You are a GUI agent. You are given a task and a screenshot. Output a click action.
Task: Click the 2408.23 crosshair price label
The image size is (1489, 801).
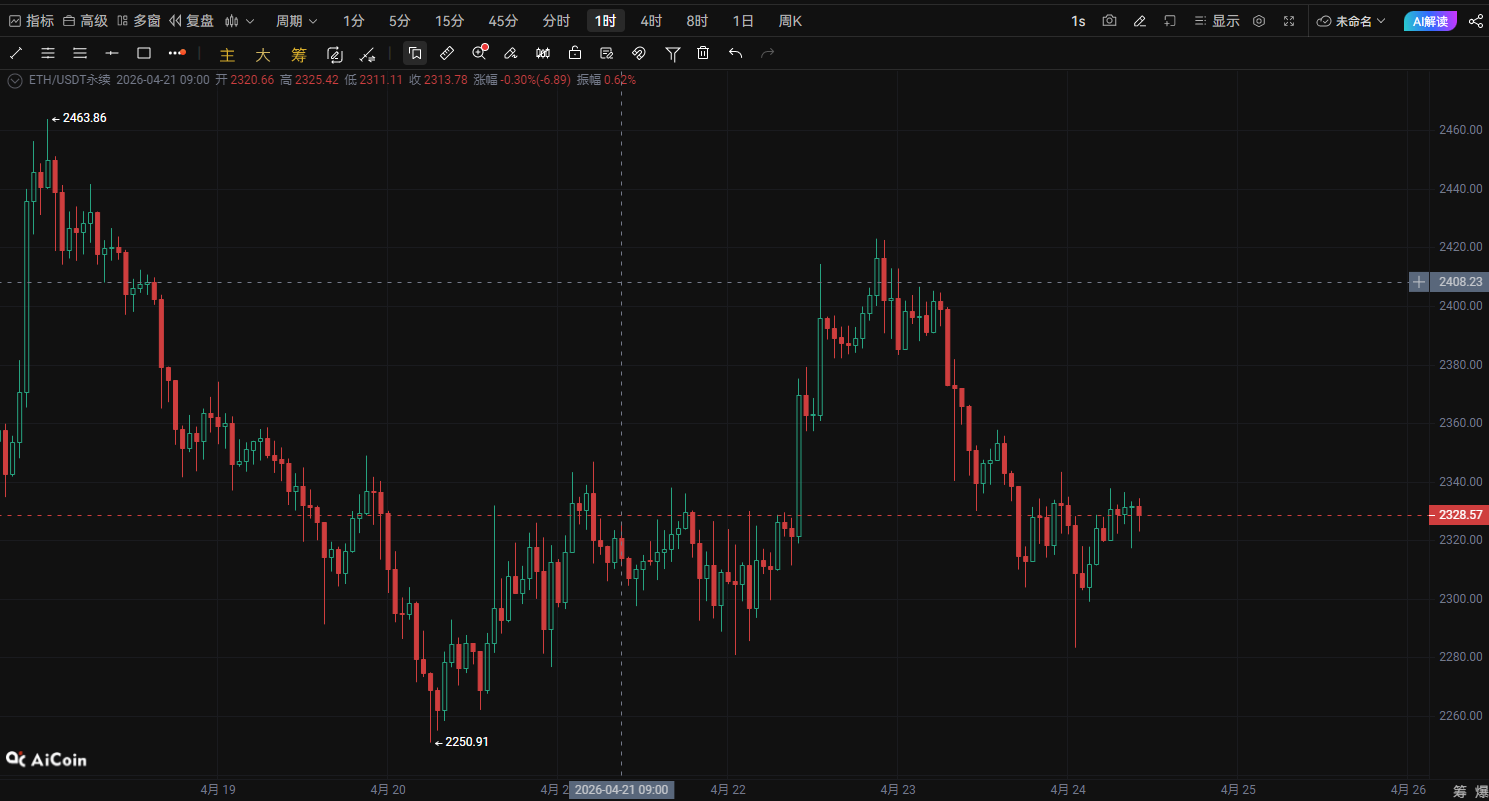(x=1459, y=282)
